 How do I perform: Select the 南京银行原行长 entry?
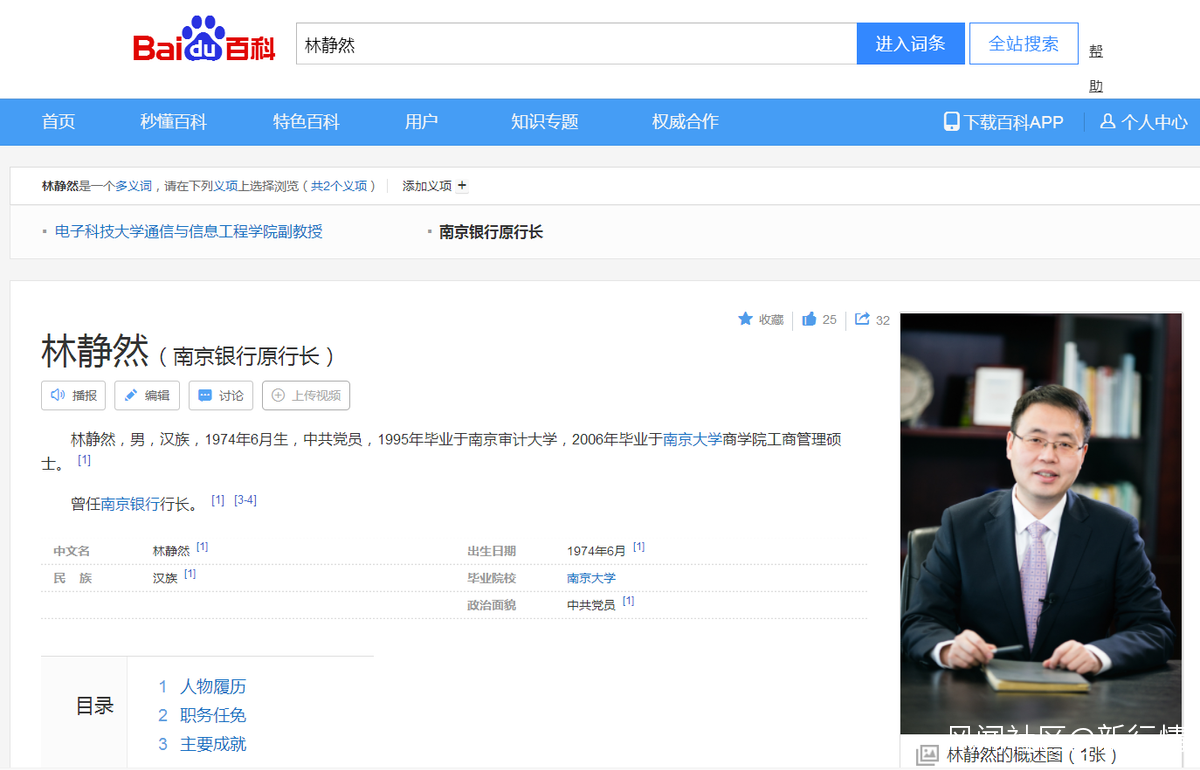tap(491, 232)
